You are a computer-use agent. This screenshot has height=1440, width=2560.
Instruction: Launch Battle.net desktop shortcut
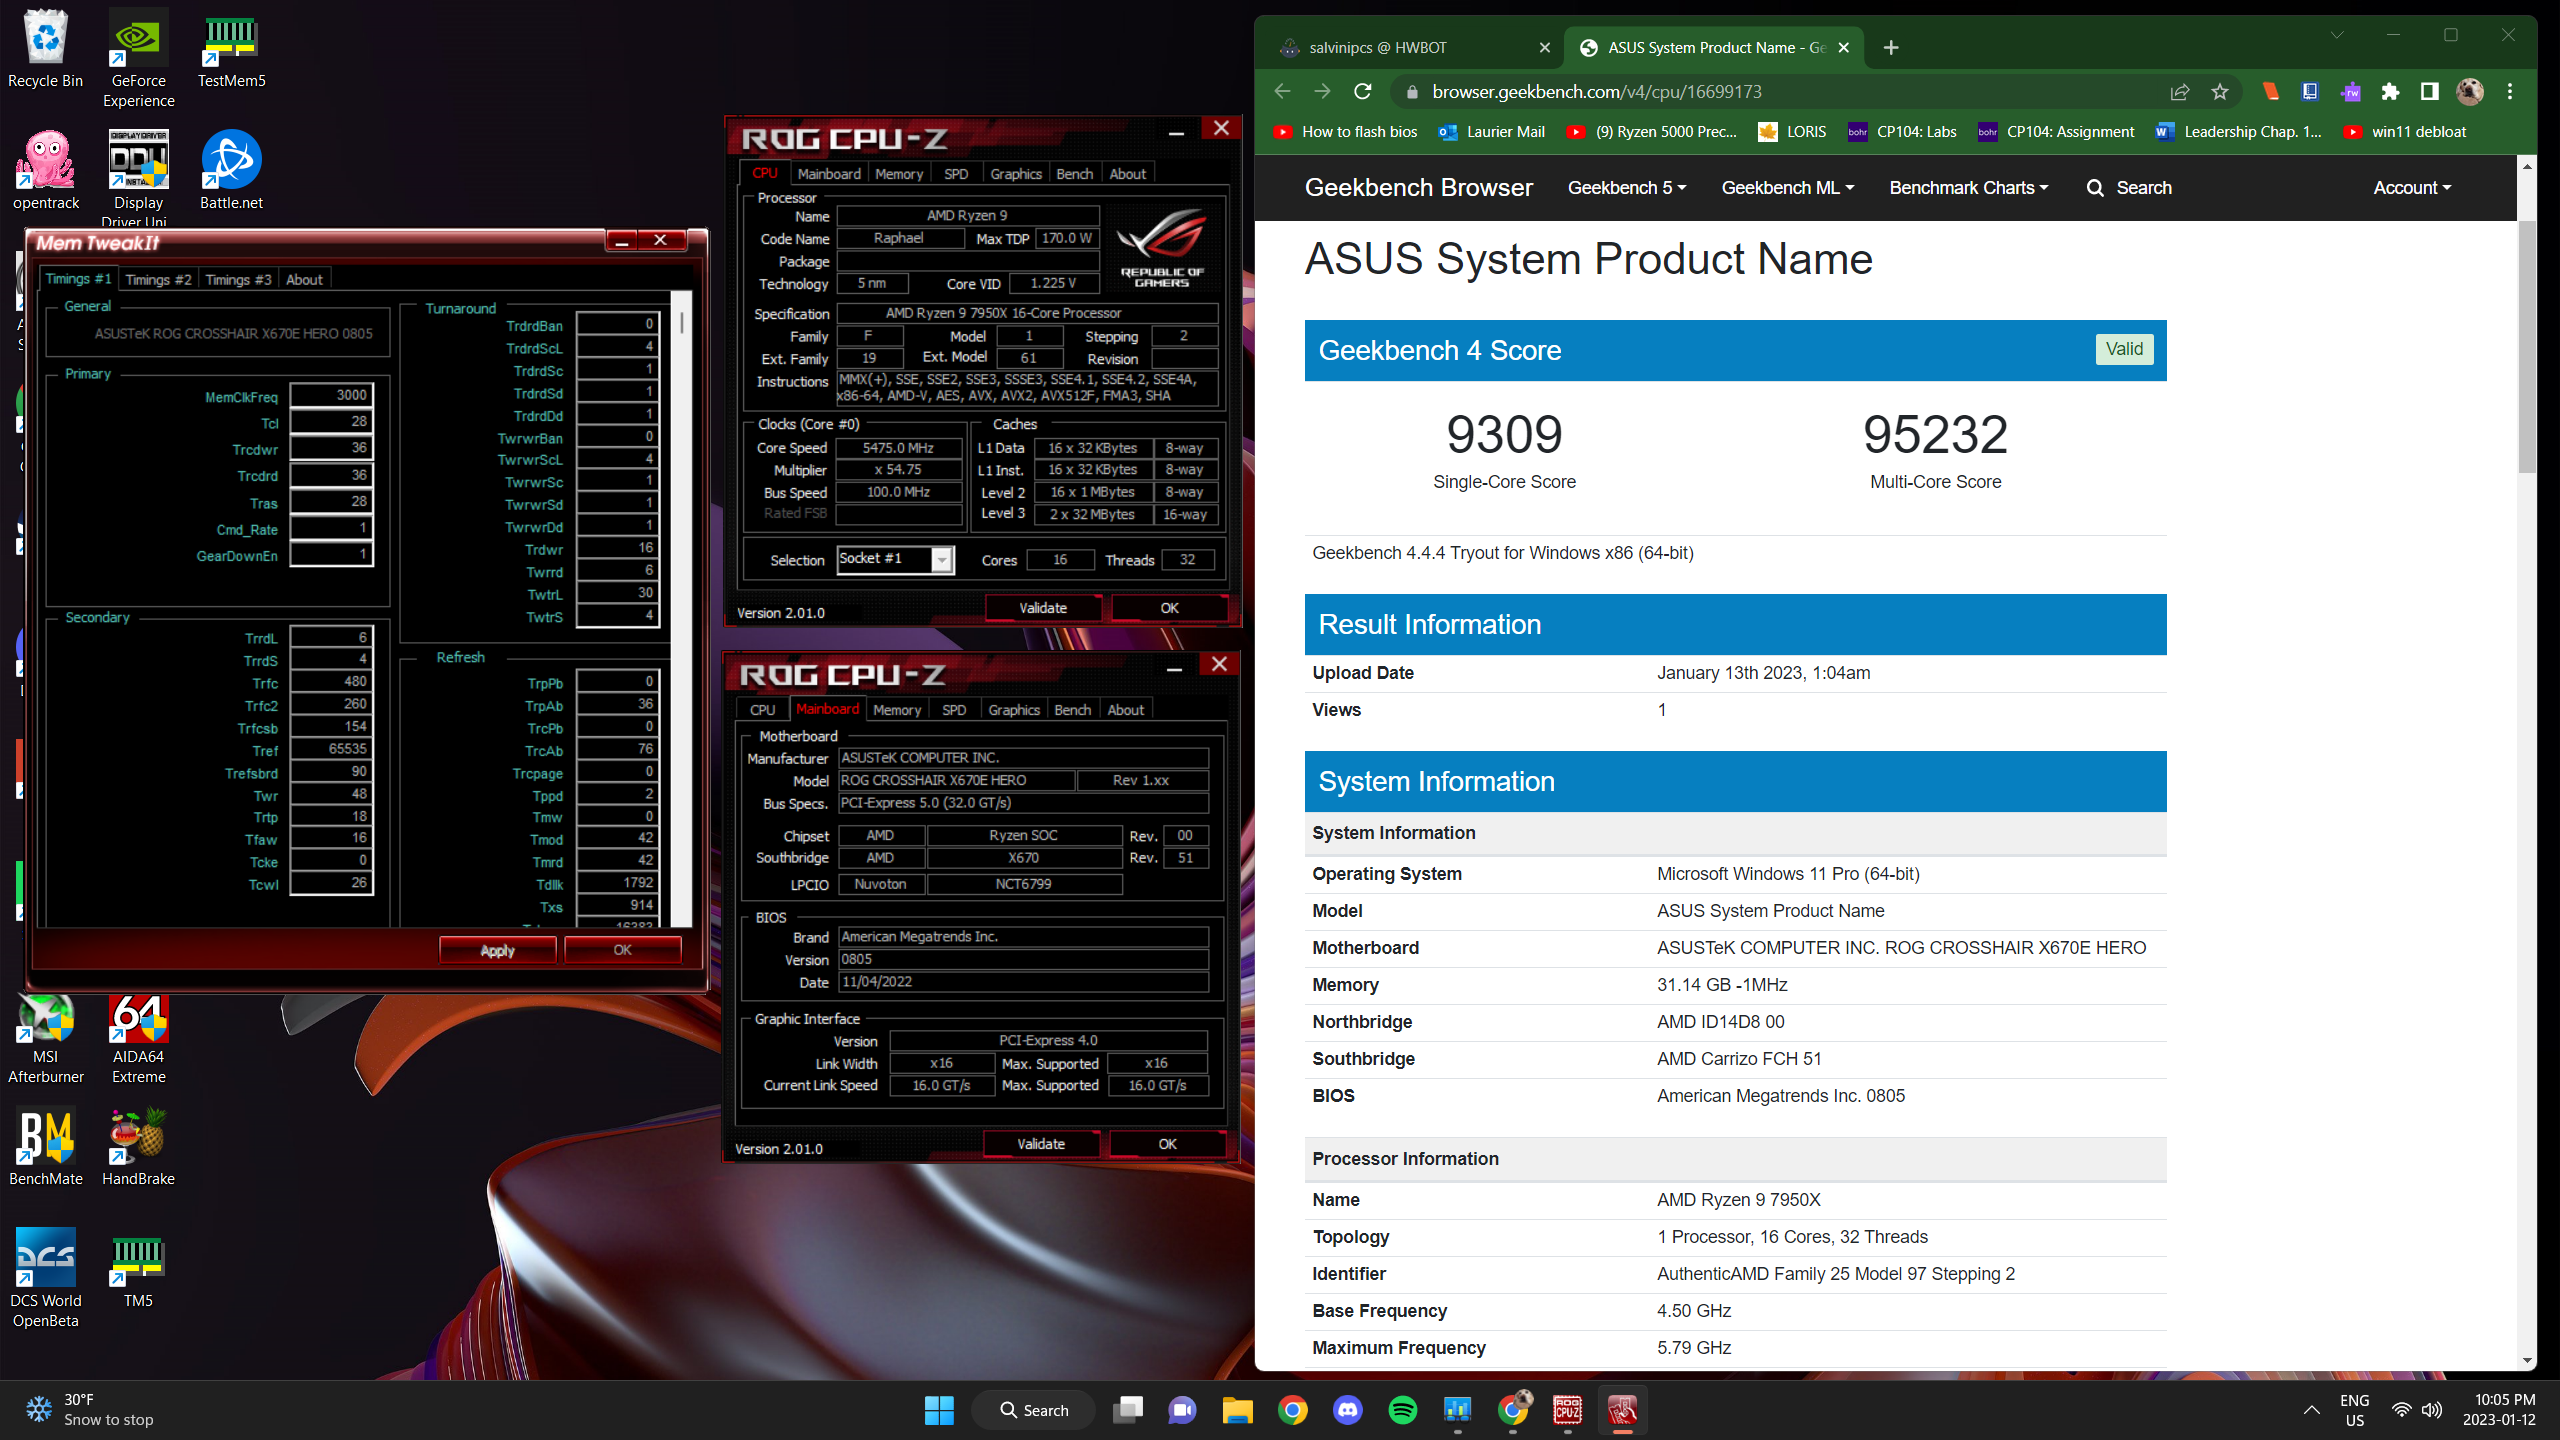[231, 170]
